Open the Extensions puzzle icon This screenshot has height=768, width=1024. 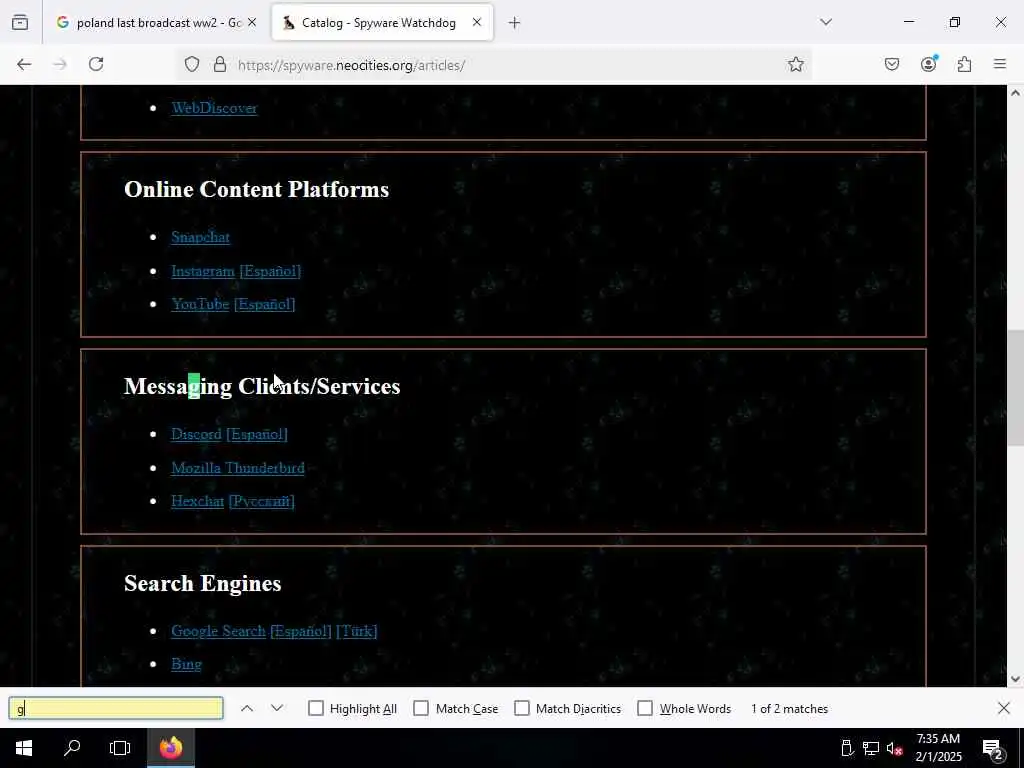click(965, 64)
